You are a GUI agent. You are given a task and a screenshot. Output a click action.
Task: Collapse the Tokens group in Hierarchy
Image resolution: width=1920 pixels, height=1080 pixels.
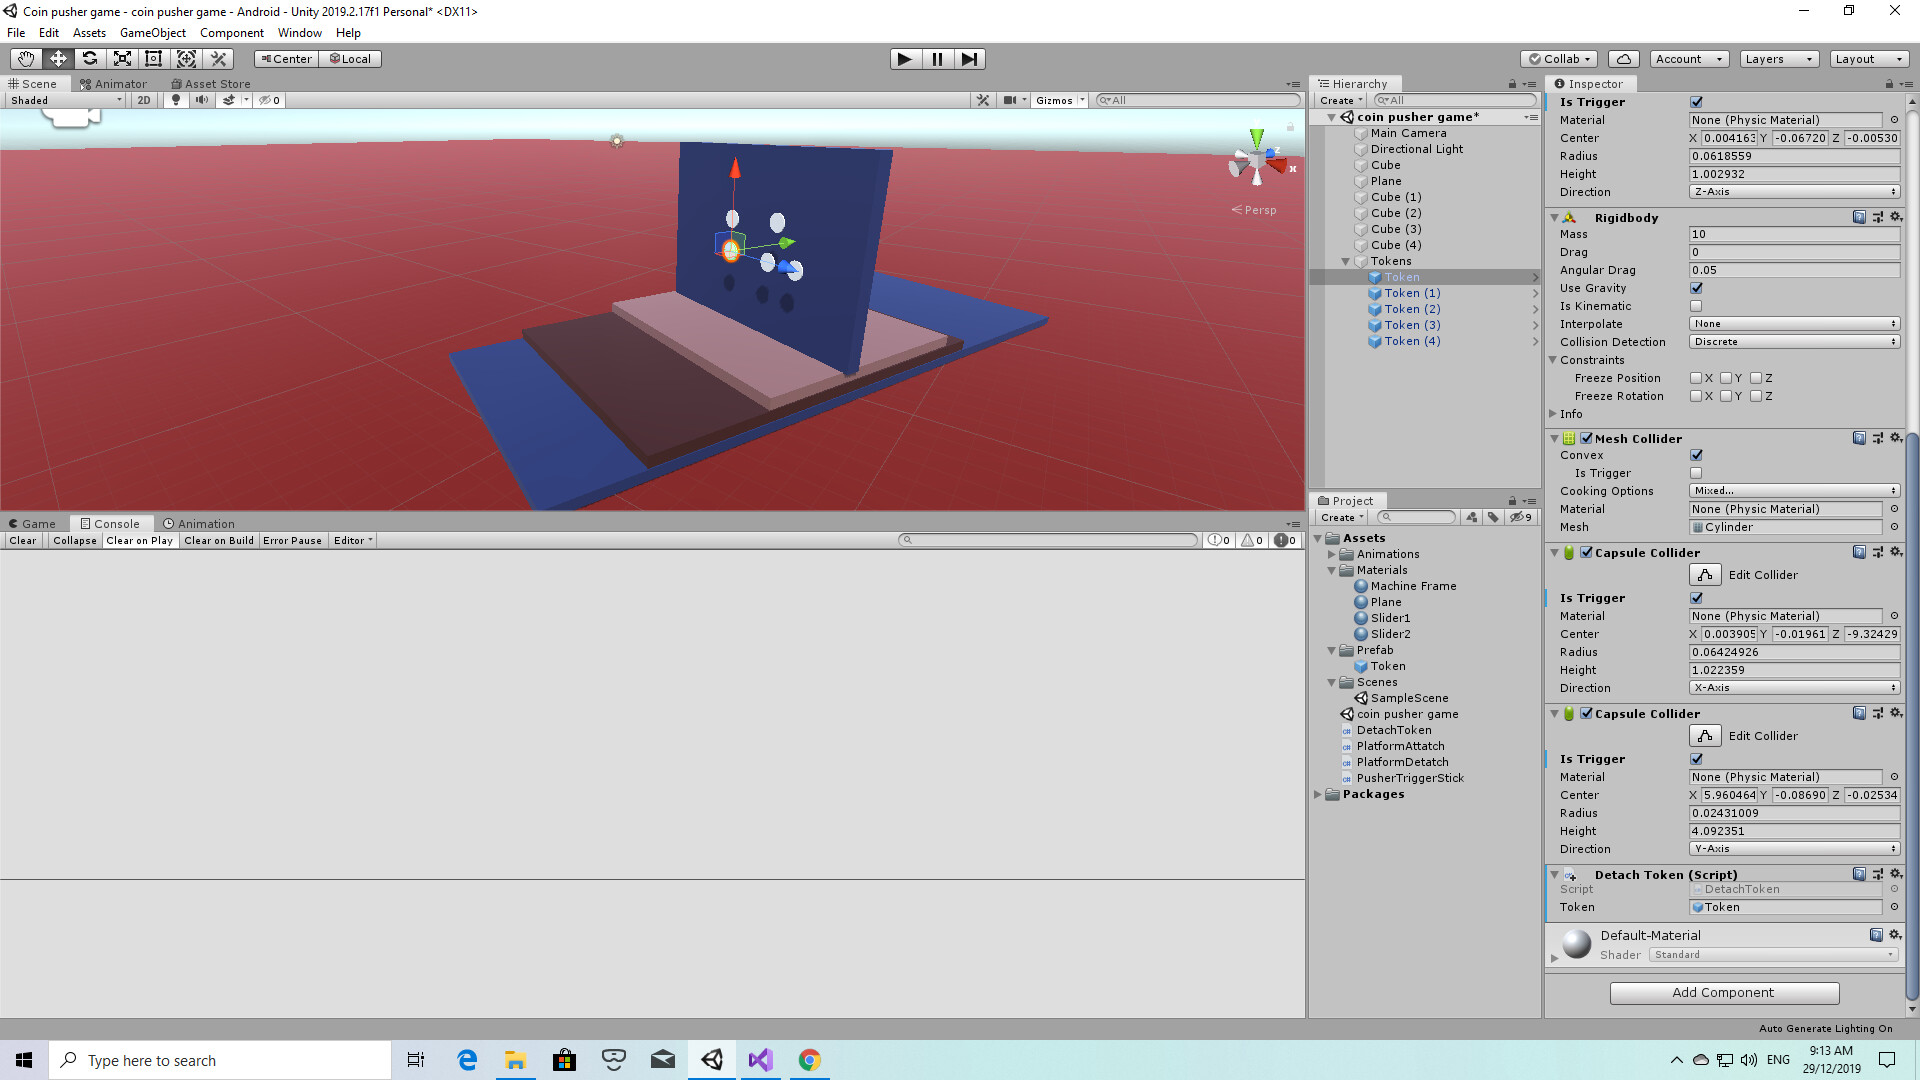click(x=1346, y=261)
